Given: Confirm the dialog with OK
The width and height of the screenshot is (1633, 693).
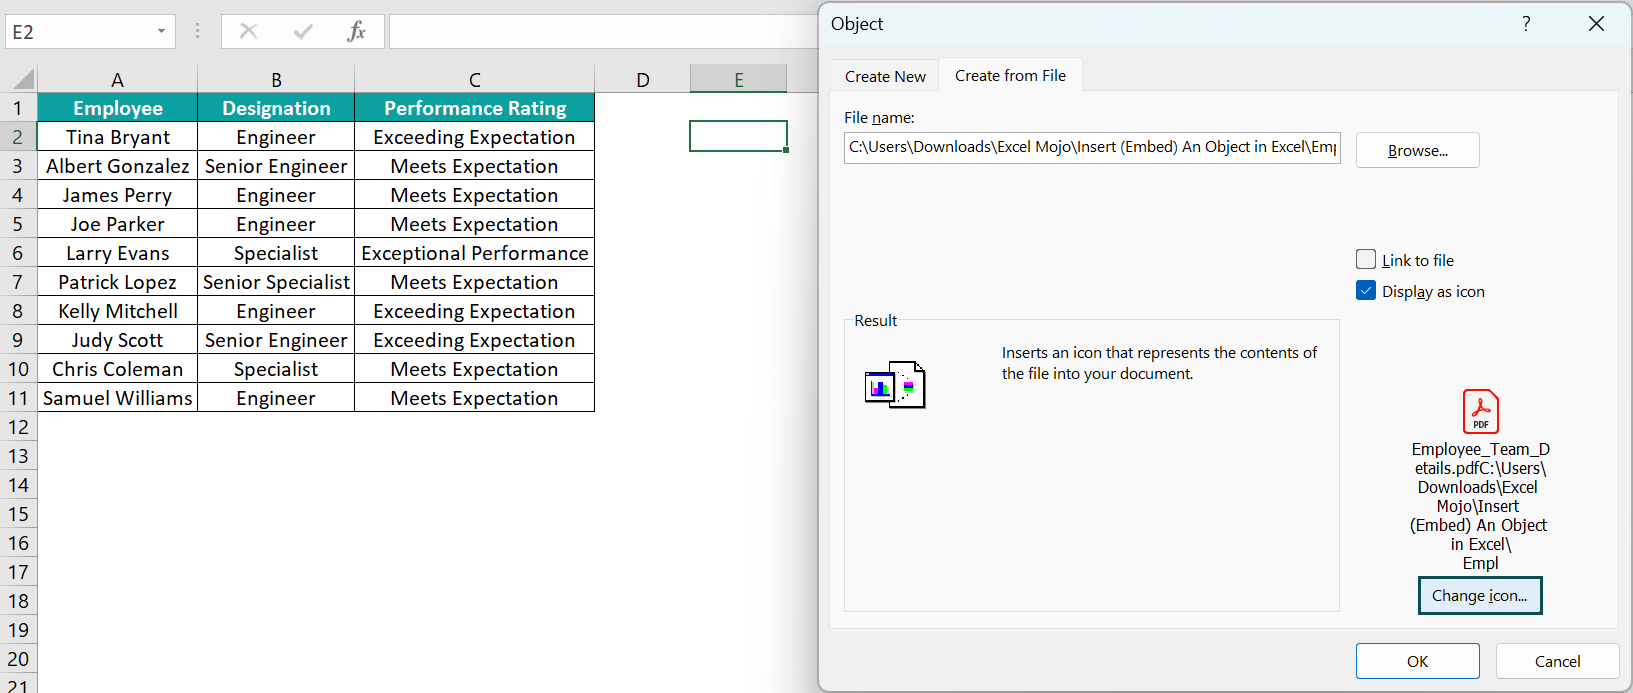Looking at the screenshot, I should pos(1417,662).
